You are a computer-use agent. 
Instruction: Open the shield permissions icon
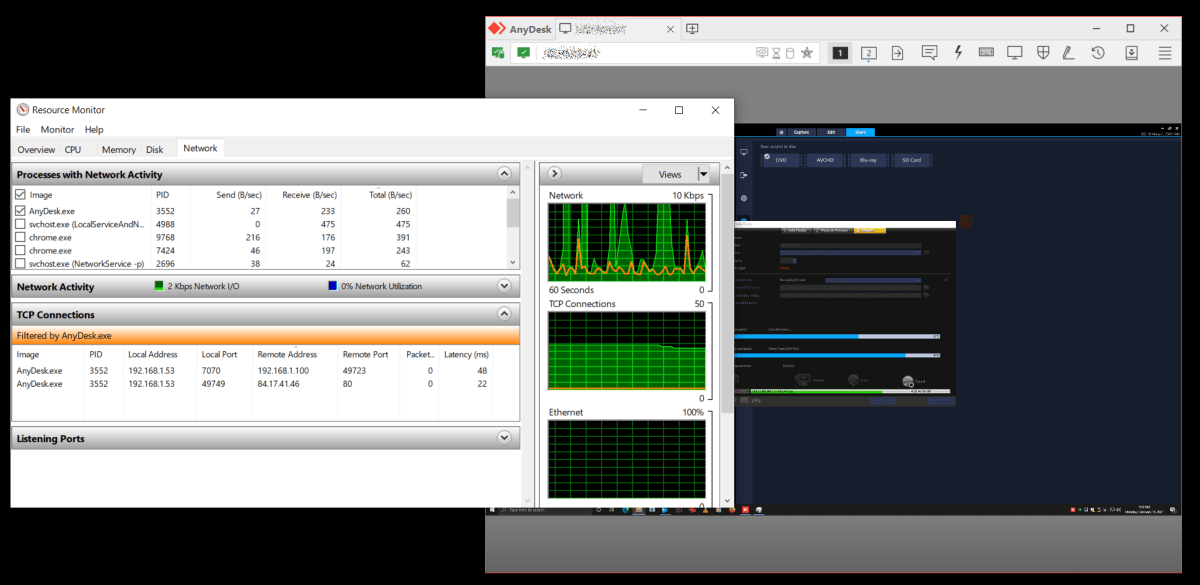[x=1042, y=53]
